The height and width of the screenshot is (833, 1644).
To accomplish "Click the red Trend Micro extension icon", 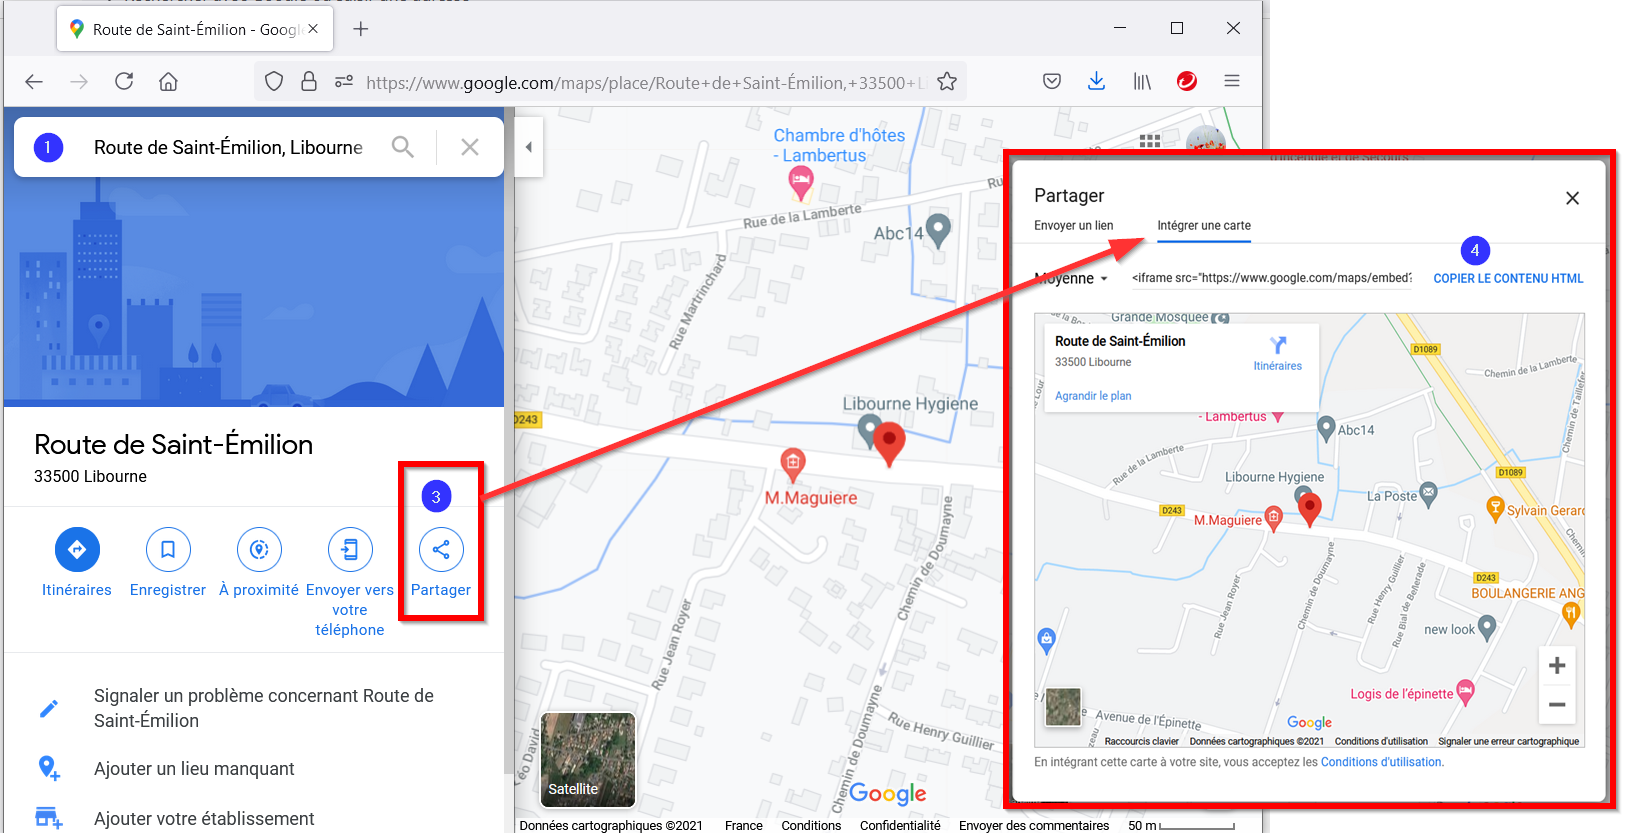I will (x=1187, y=82).
